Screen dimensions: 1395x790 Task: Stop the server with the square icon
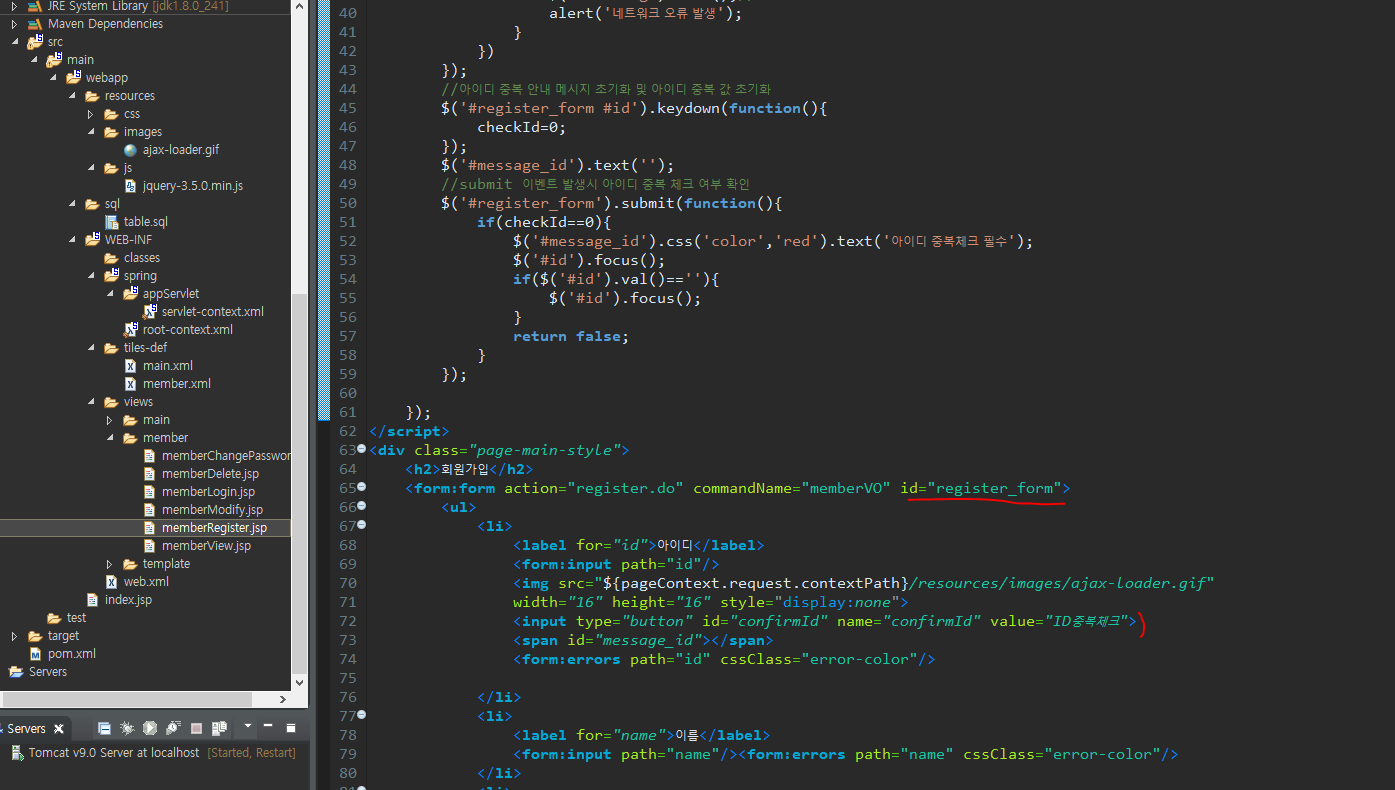(196, 728)
